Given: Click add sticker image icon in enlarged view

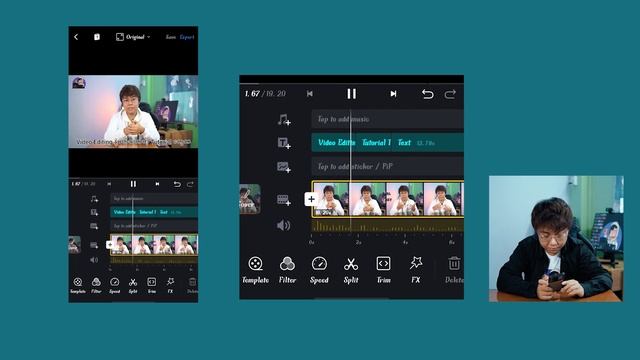Looking at the screenshot, I should (284, 167).
